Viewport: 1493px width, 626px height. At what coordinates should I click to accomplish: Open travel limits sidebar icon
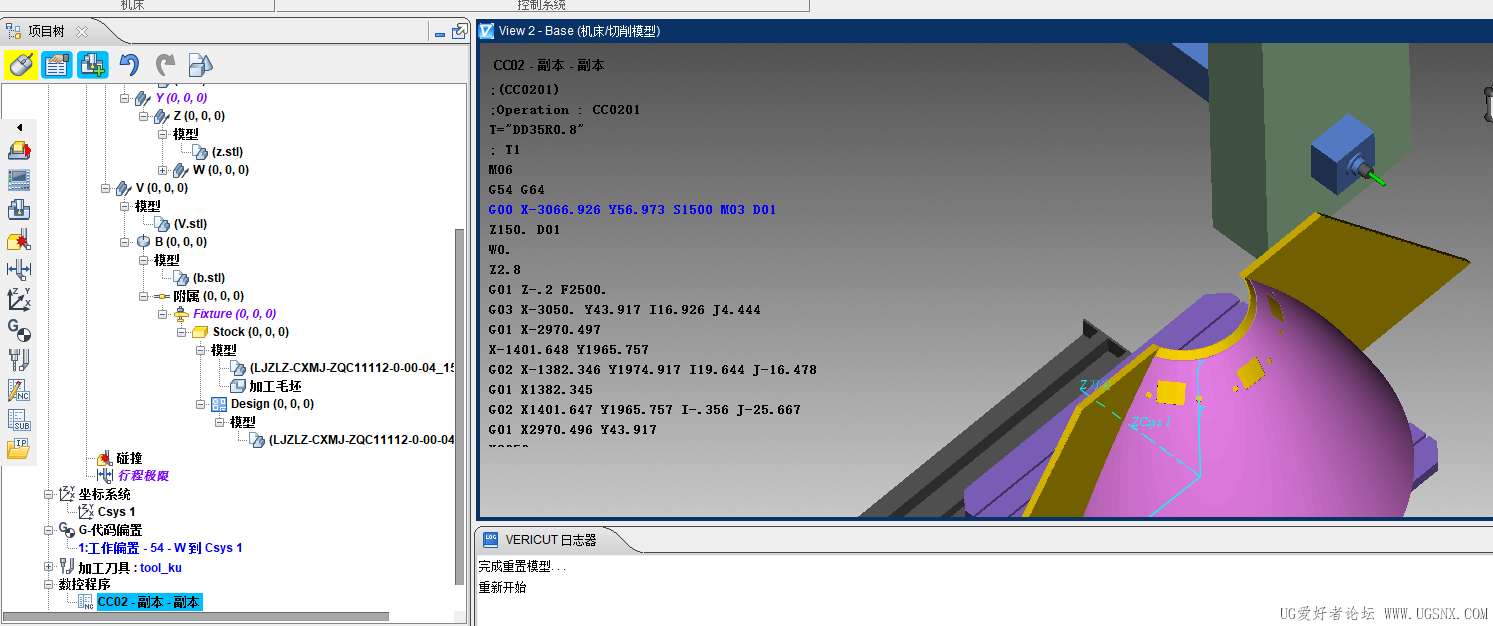click(19, 269)
